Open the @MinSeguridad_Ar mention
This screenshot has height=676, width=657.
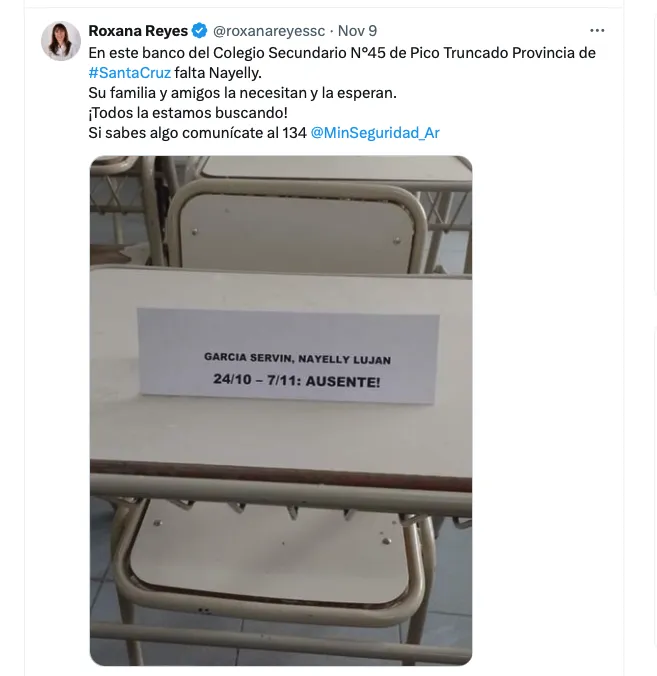coord(375,133)
